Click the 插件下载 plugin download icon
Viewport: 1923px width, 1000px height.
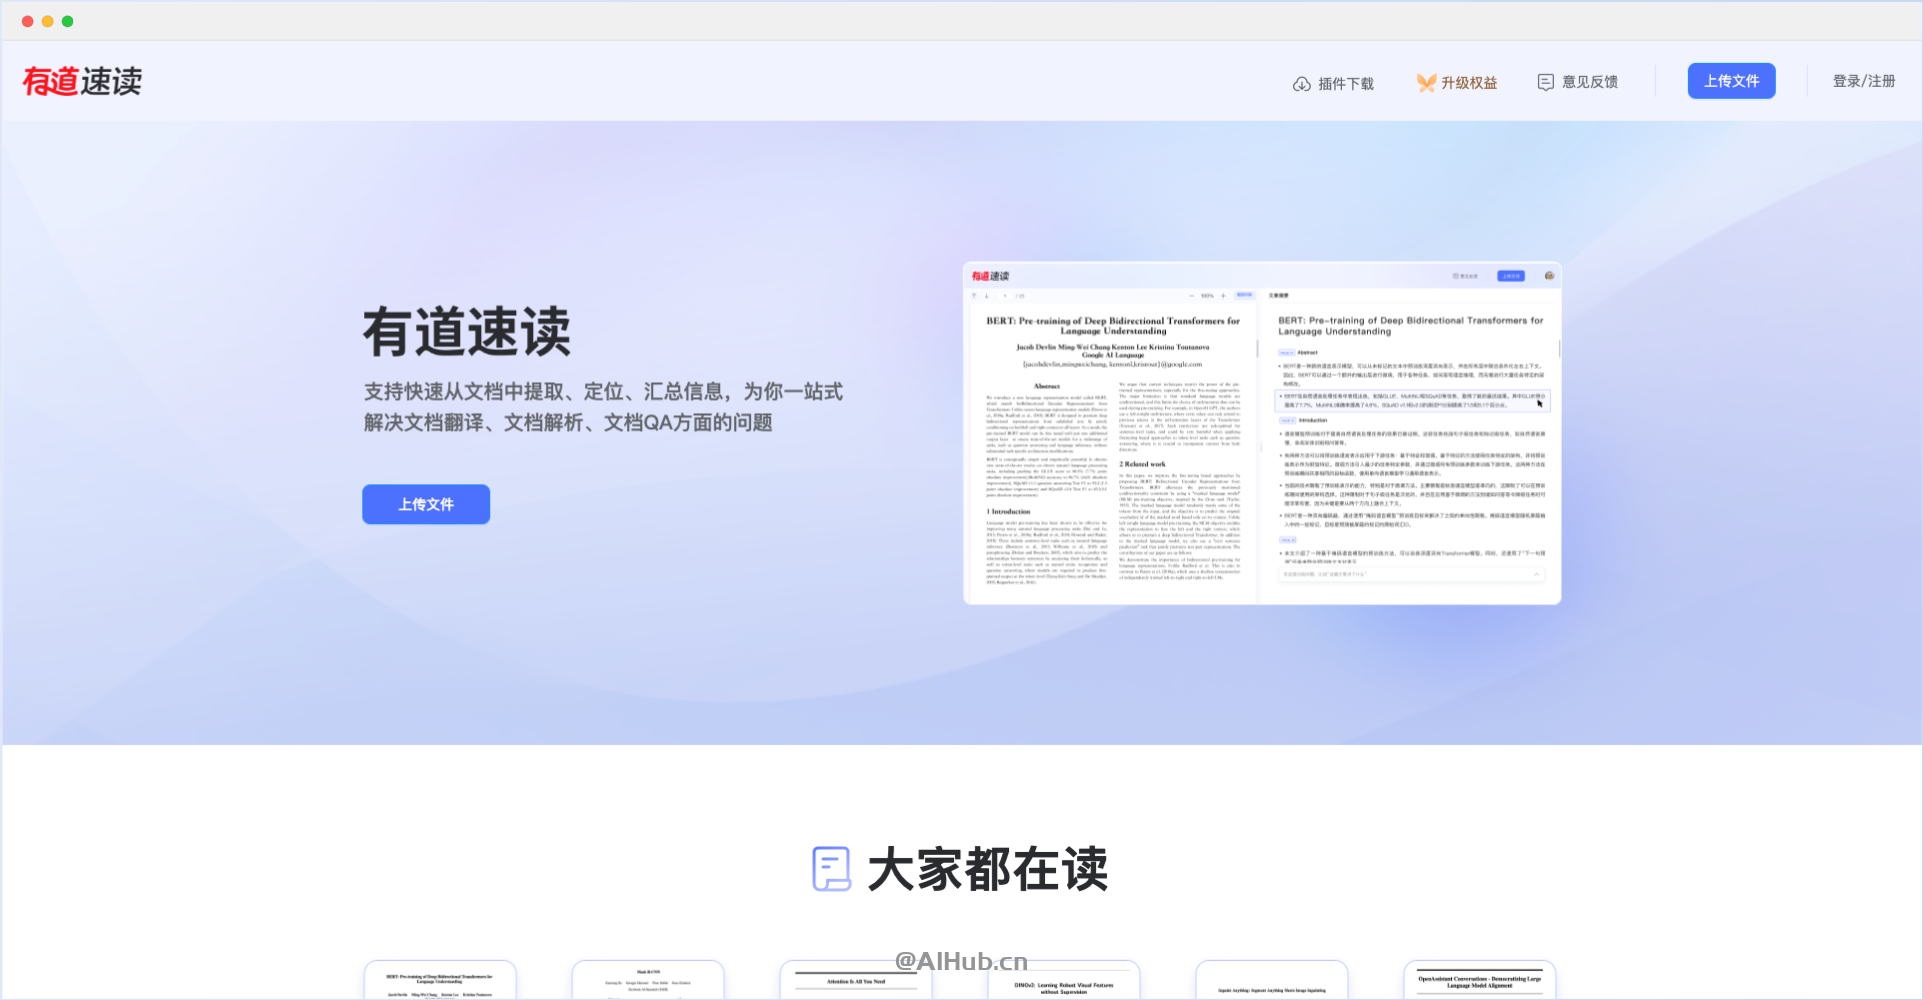point(1302,83)
